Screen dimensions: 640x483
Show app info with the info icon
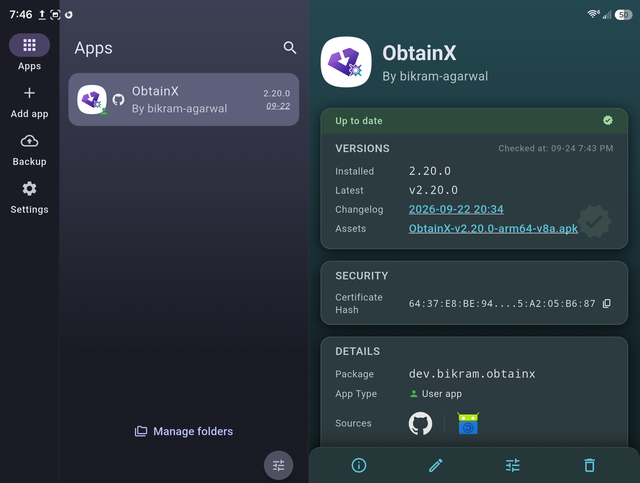[x=359, y=465]
